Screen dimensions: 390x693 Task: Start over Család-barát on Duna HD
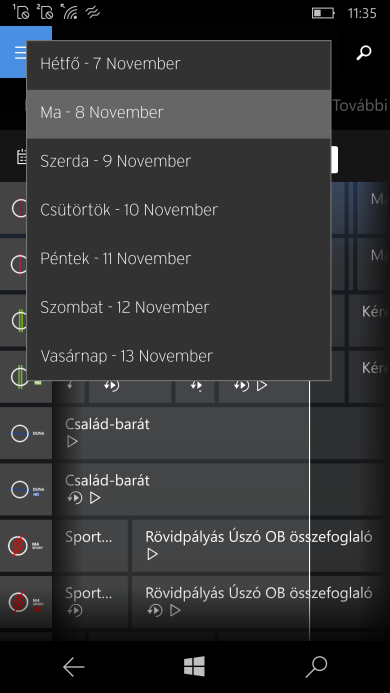point(75,498)
